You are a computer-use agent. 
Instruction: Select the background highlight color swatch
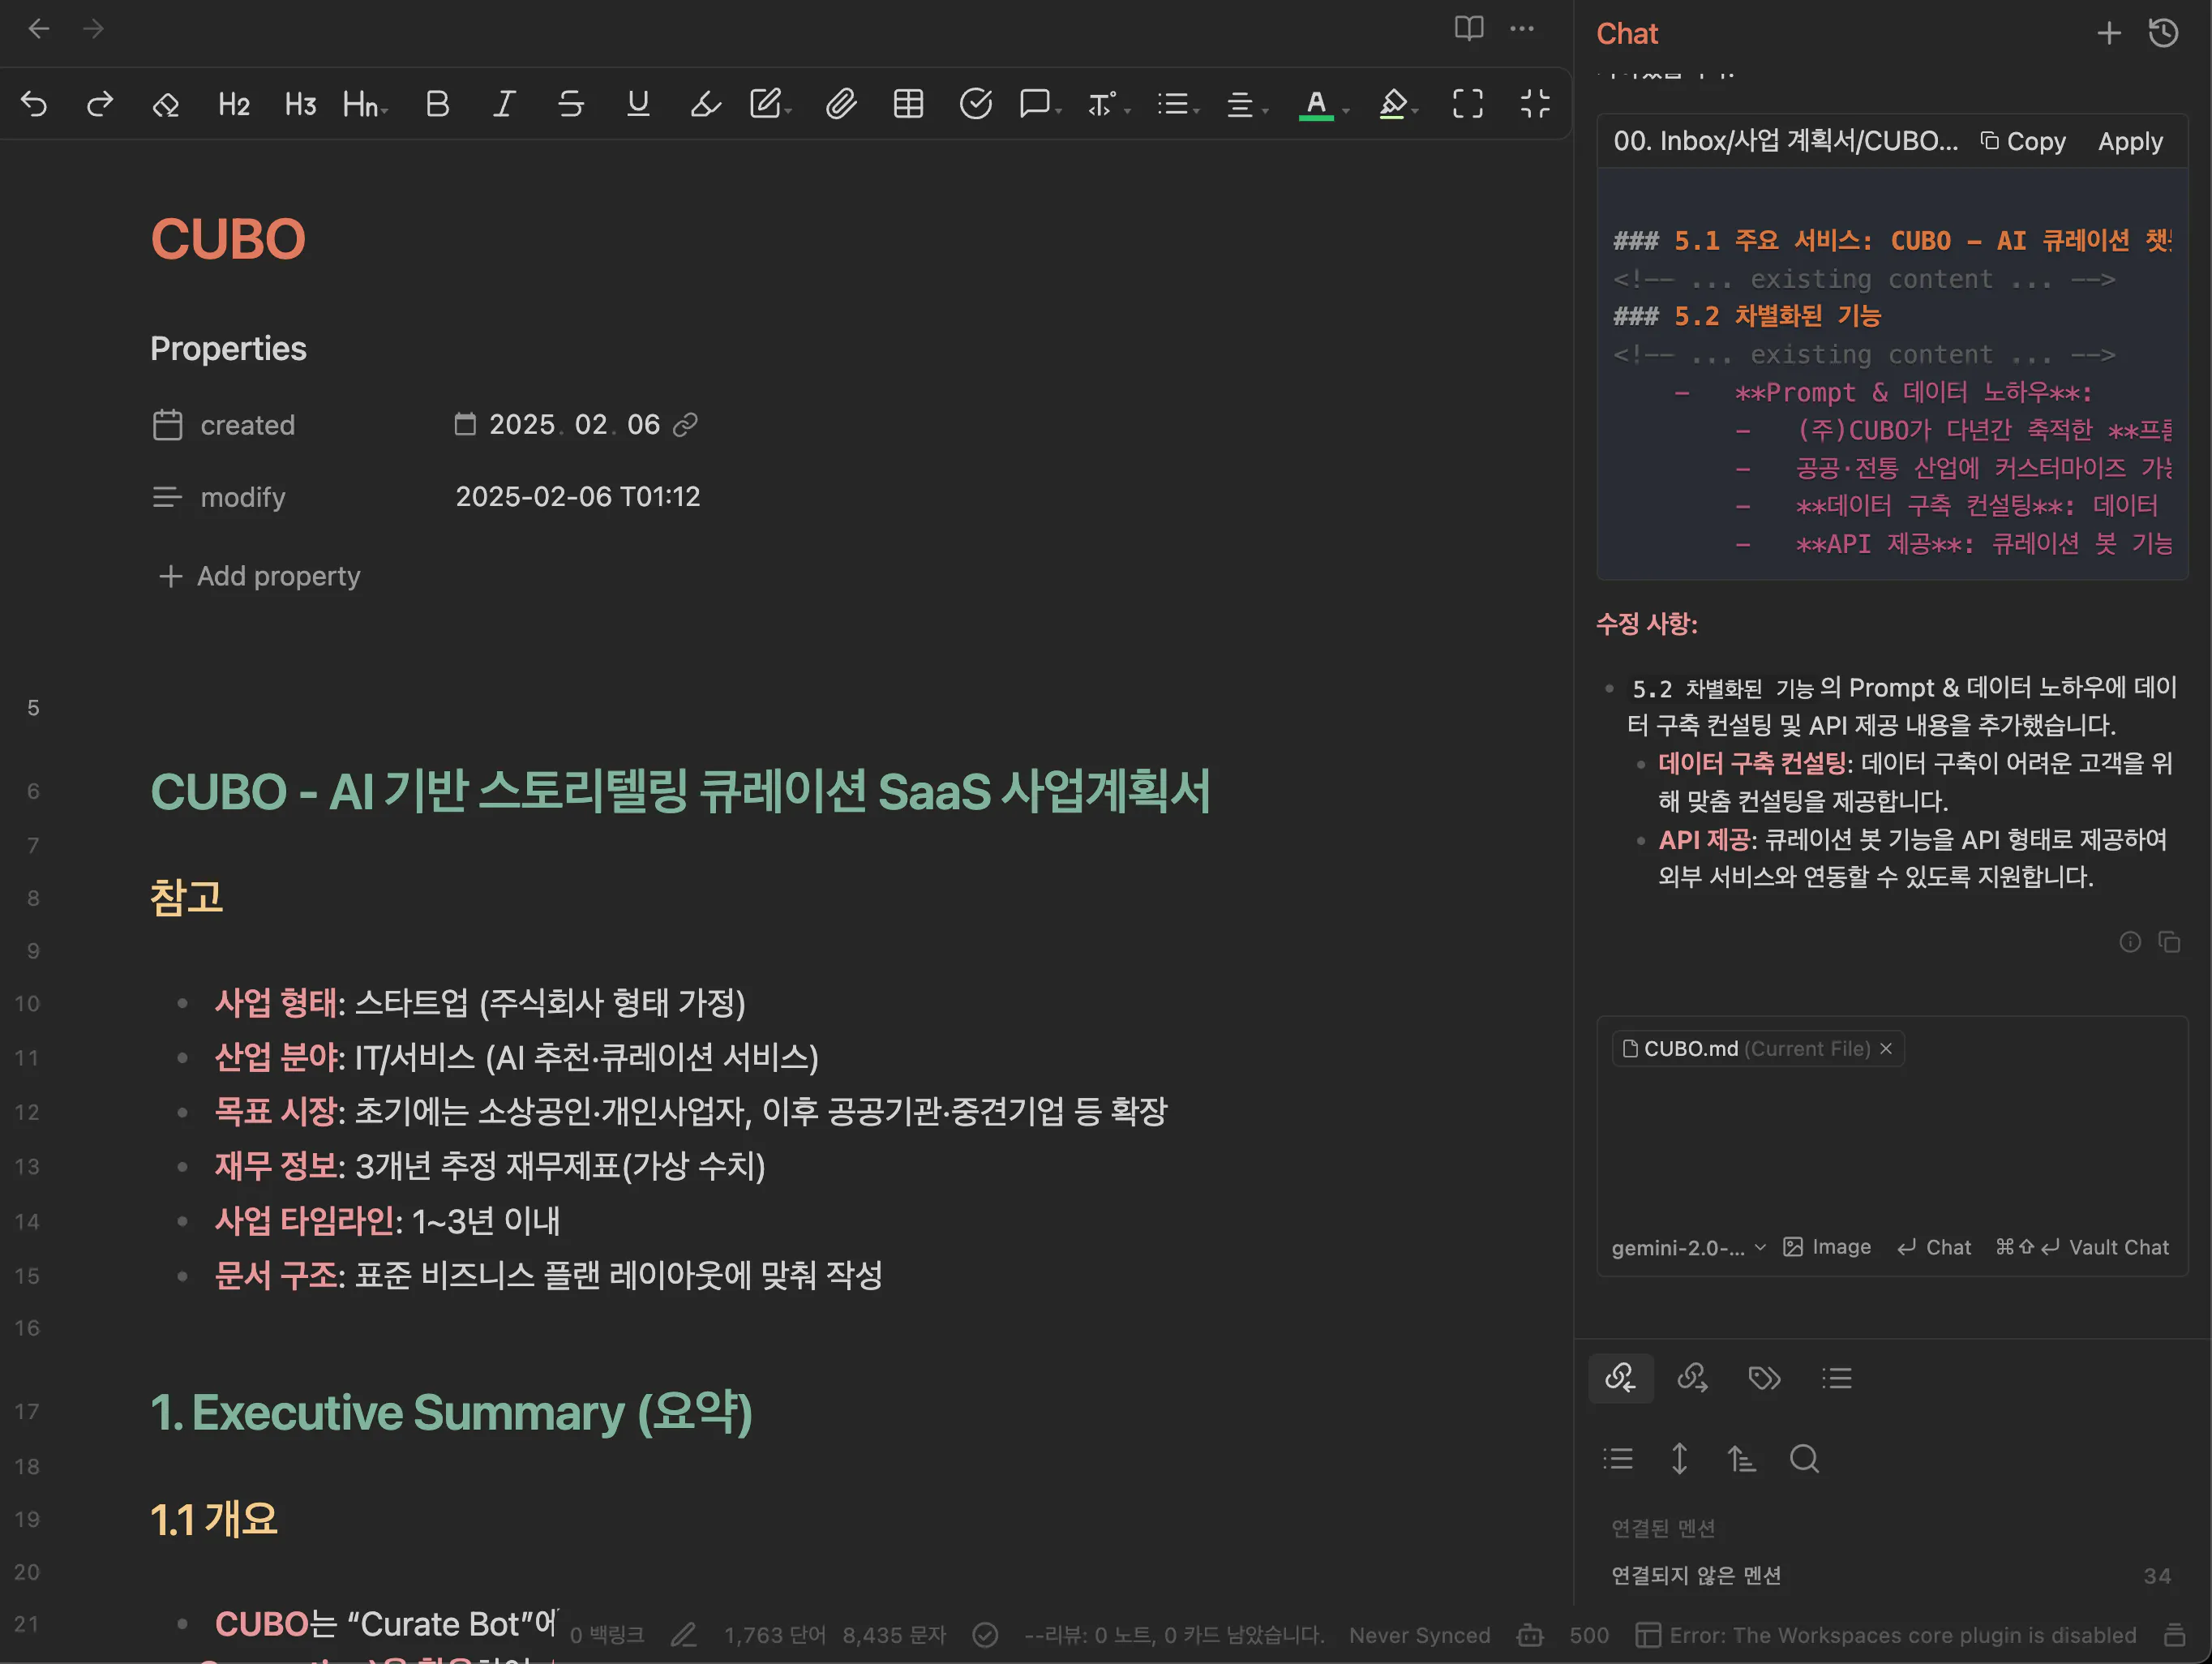point(1392,104)
